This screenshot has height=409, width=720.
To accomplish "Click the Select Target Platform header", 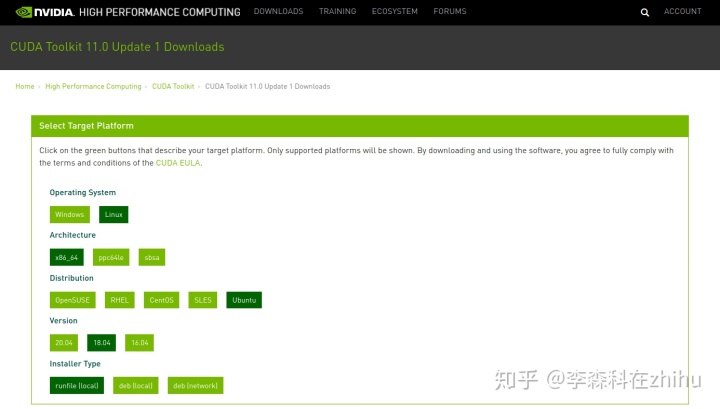I will click(x=360, y=126).
